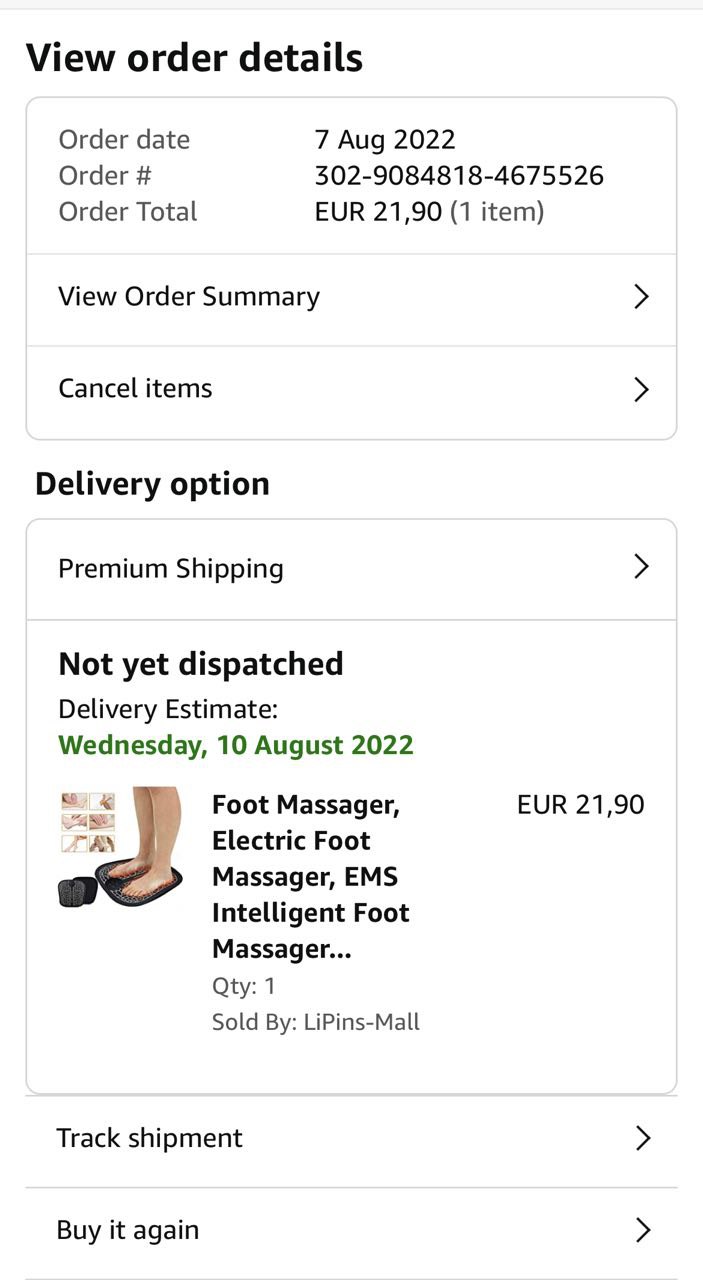Tap the arrow next to Cancel items

[x=642, y=389]
